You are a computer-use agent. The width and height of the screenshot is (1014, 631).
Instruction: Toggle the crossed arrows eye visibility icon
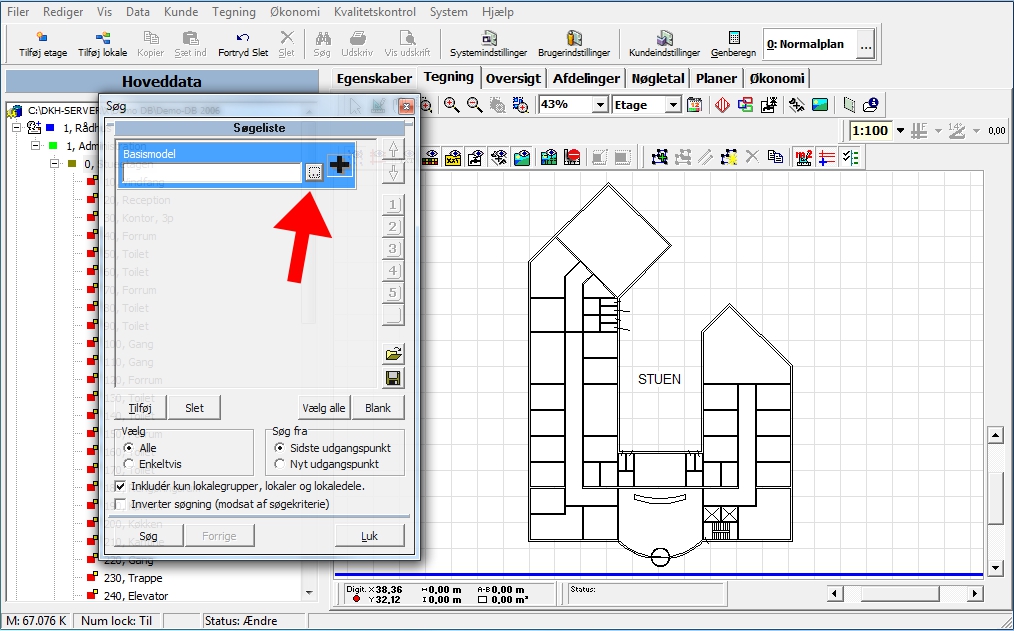(499, 157)
